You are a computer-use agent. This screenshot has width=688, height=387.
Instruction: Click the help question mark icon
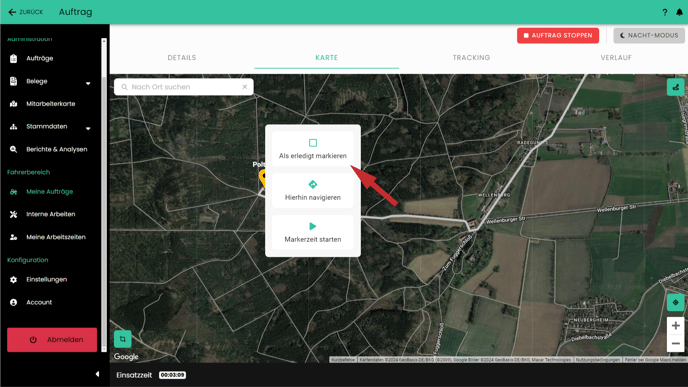(x=665, y=12)
